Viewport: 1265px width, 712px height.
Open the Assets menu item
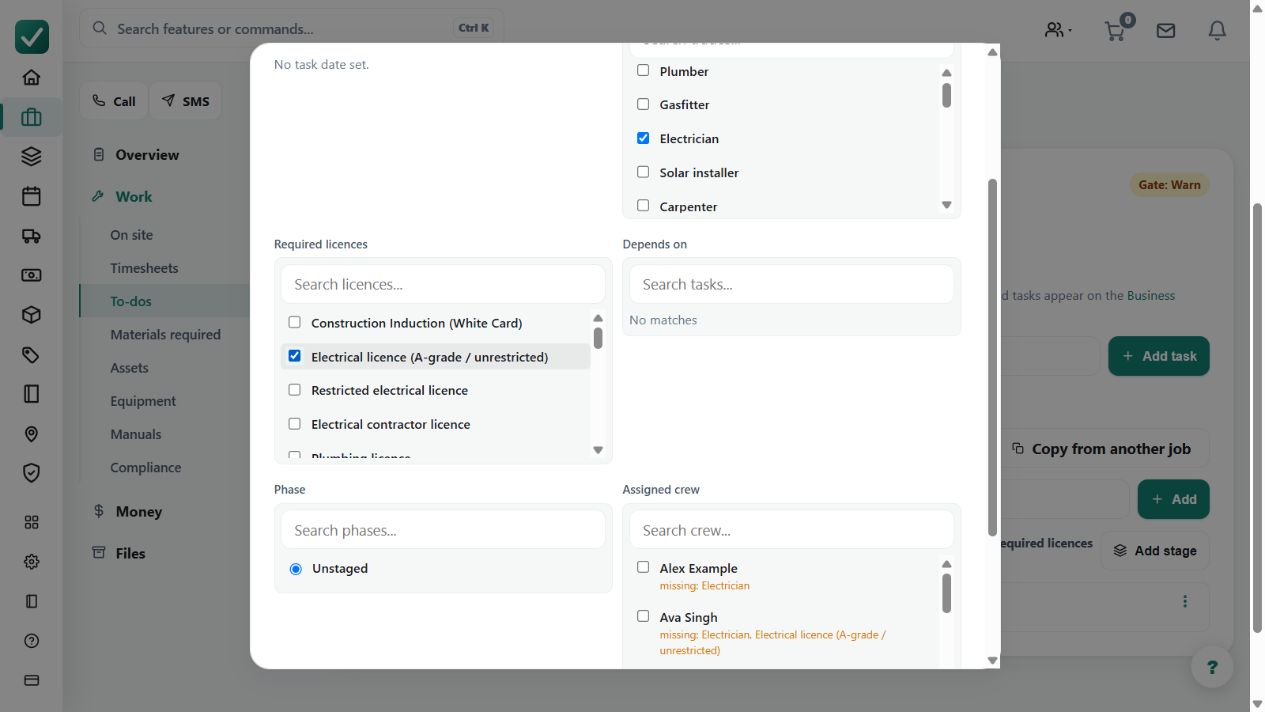pos(129,368)
